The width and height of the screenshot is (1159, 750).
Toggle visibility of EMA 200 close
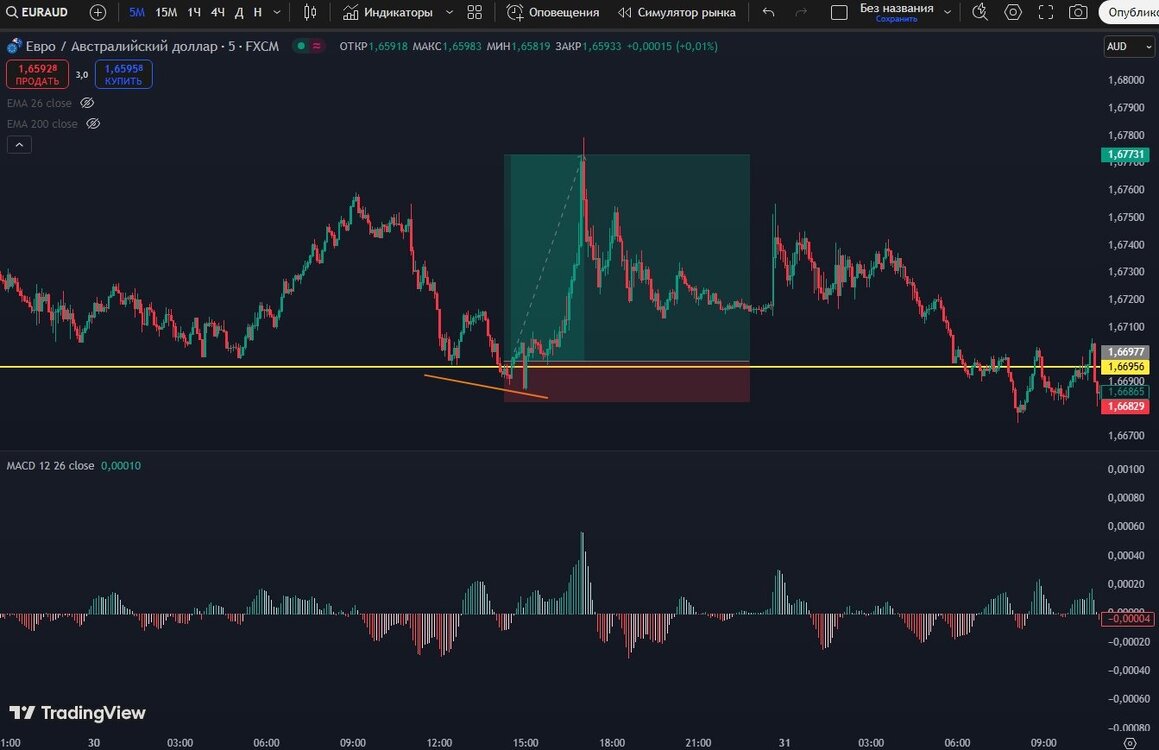pos(93,123)
